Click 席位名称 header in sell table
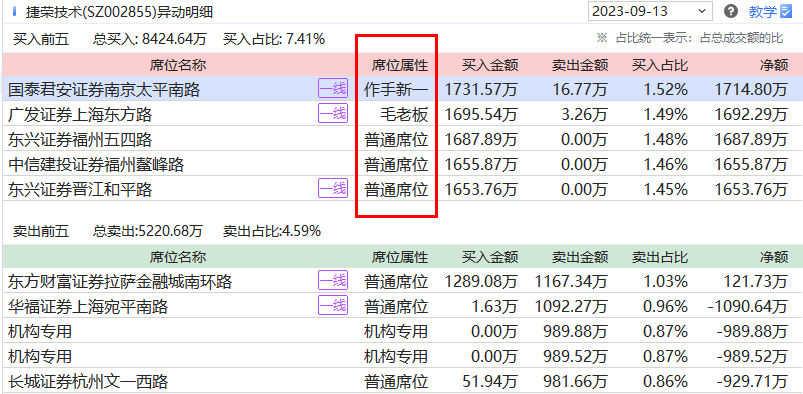The width and height of the screenshot is (803, 394). click(x=178, y=257)
